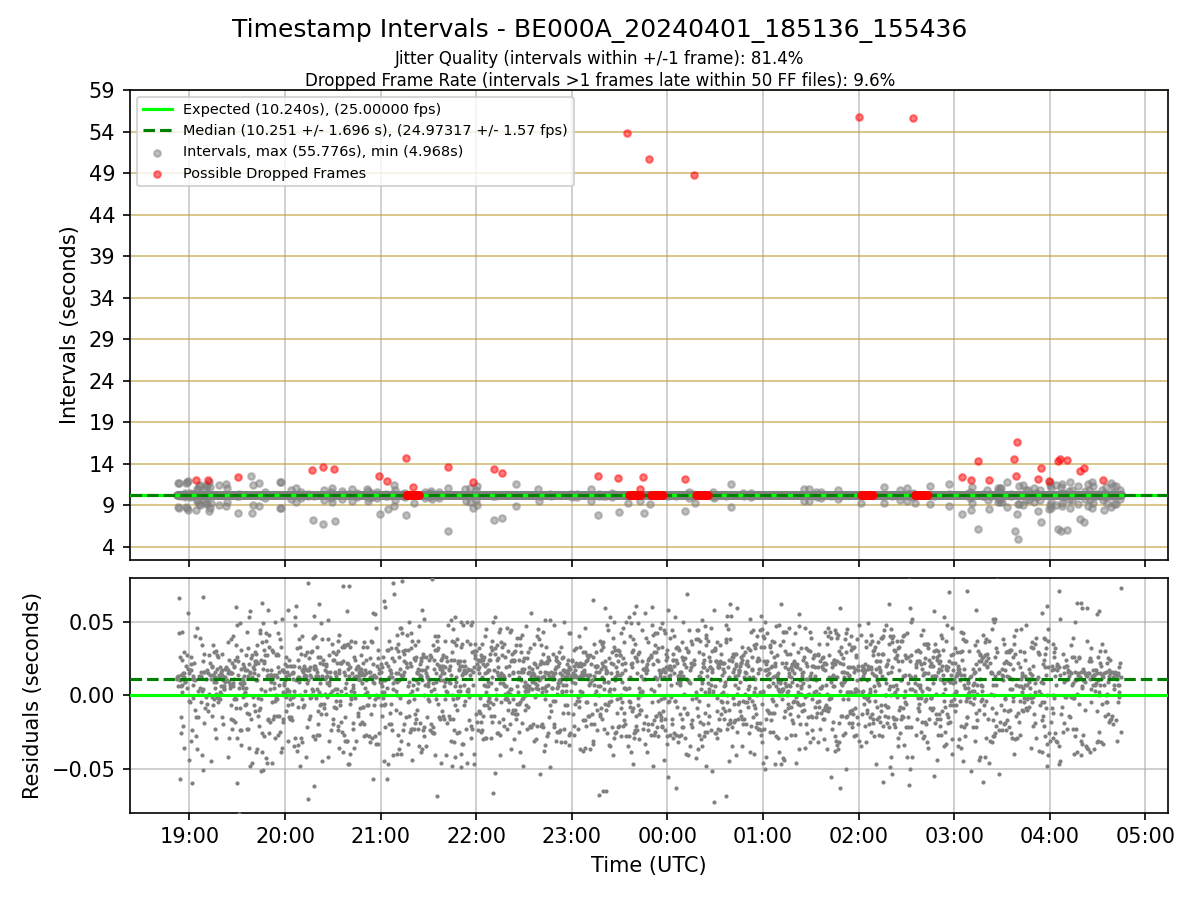The image size is (1200, 900).
Task: Click the red outlier point near 49 seconds
Action: 694,175
